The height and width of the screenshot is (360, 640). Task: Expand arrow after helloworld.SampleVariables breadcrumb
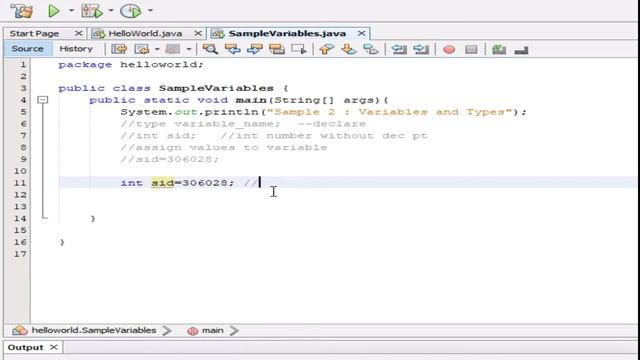click(167, 330)
